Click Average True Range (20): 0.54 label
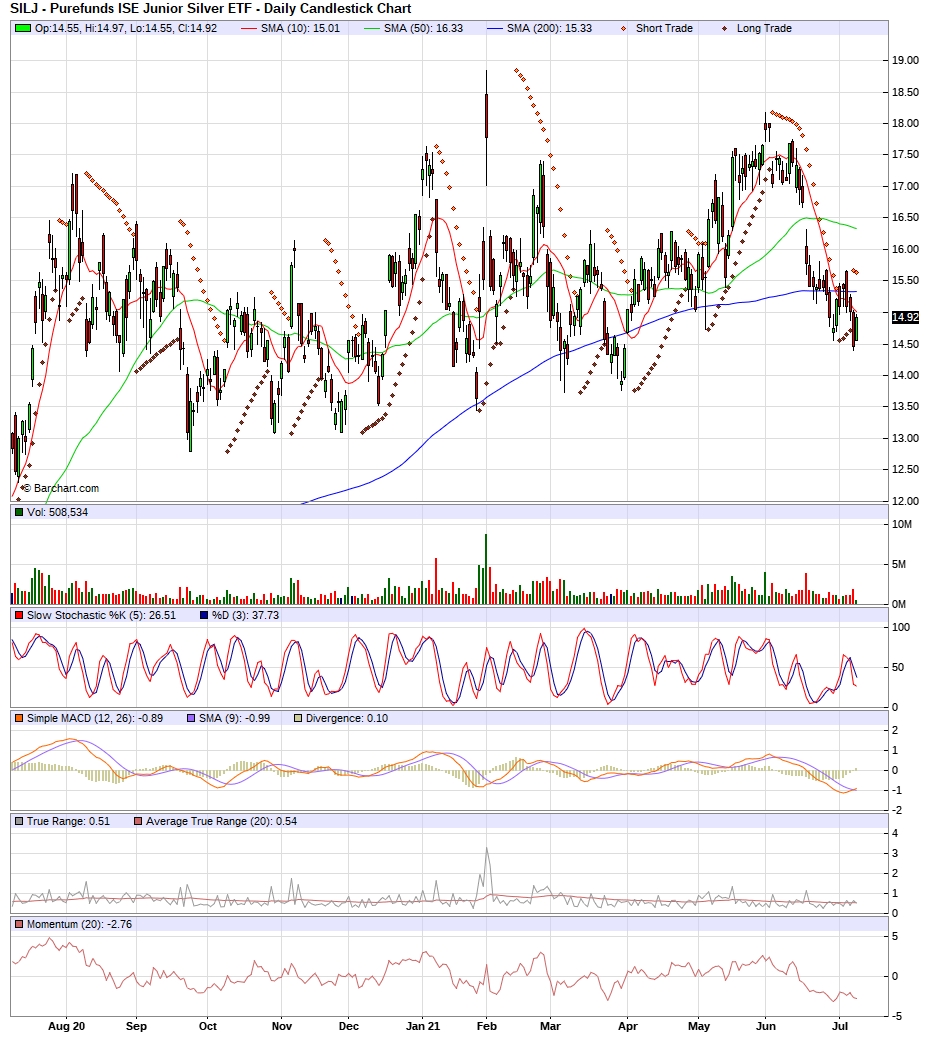The image size is (930, 1057). point(222,822)
